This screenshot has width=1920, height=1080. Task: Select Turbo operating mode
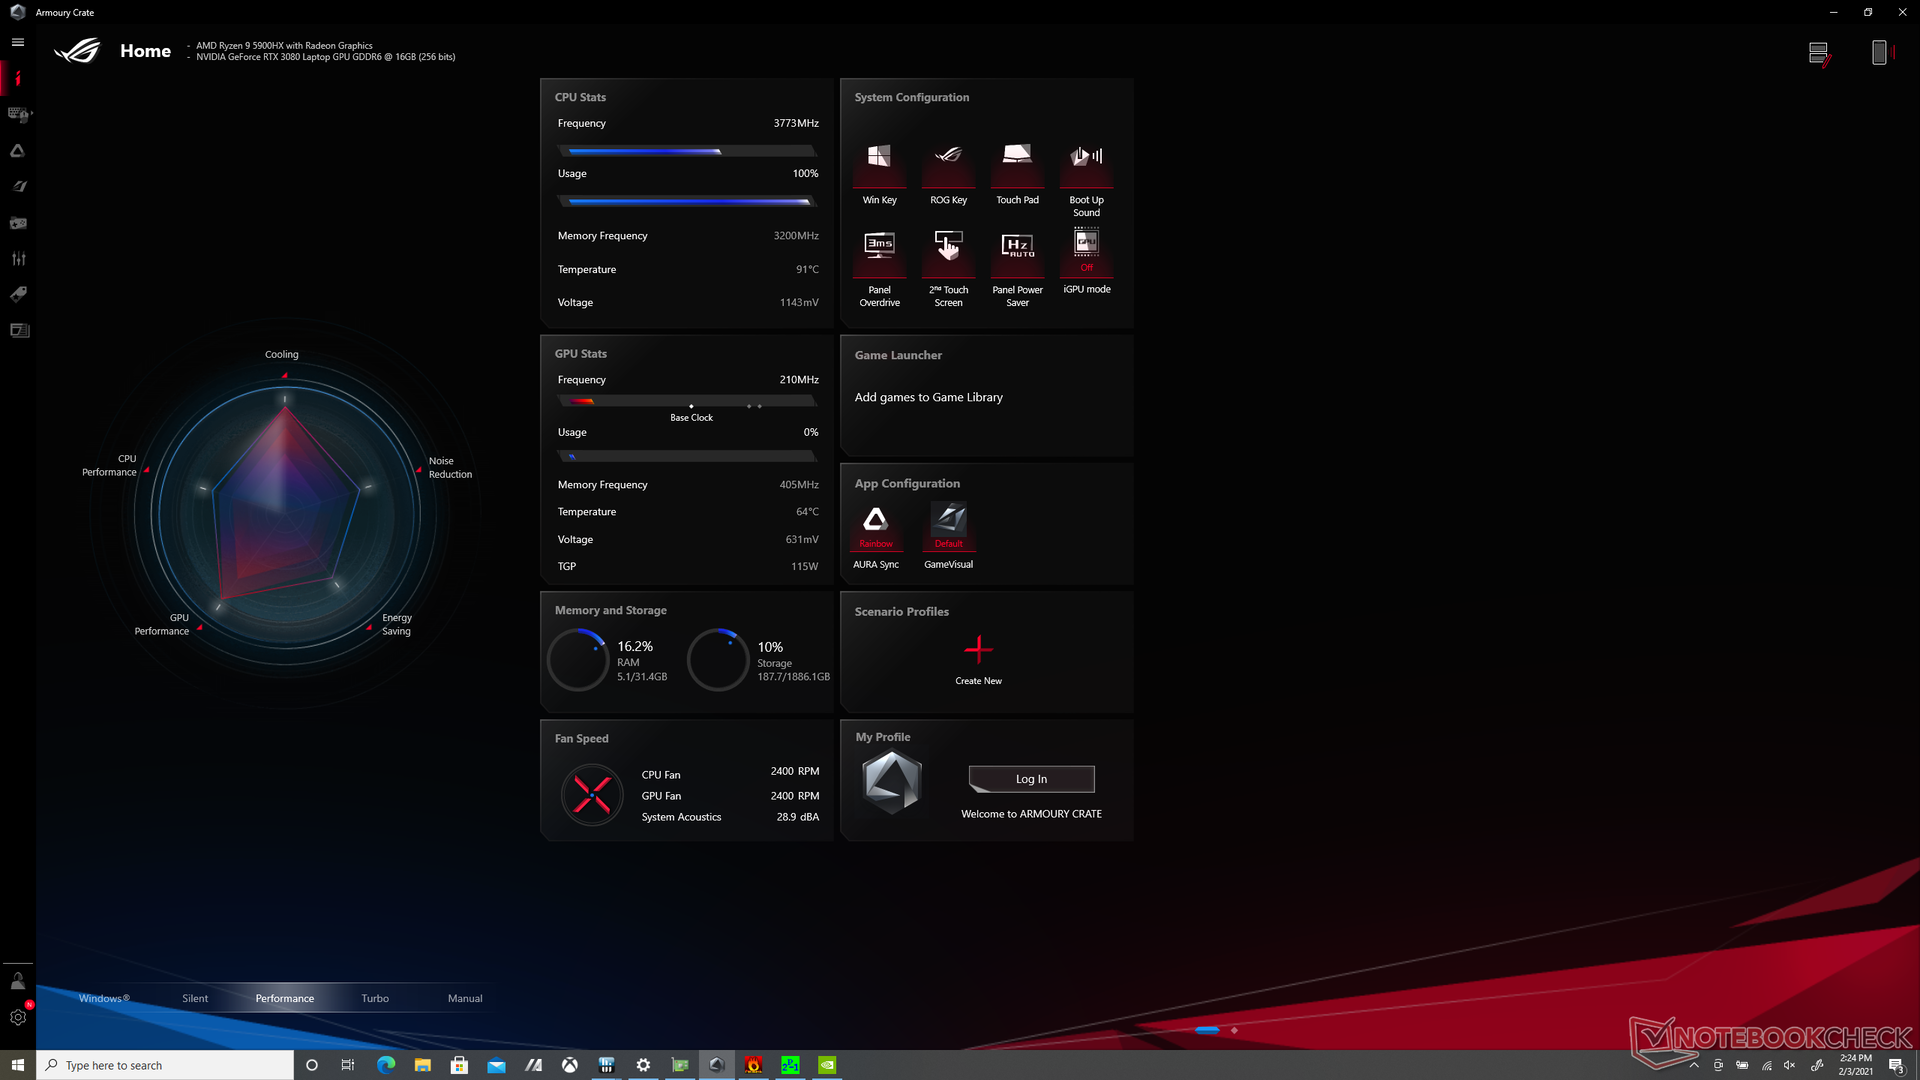tap(375, 998)
